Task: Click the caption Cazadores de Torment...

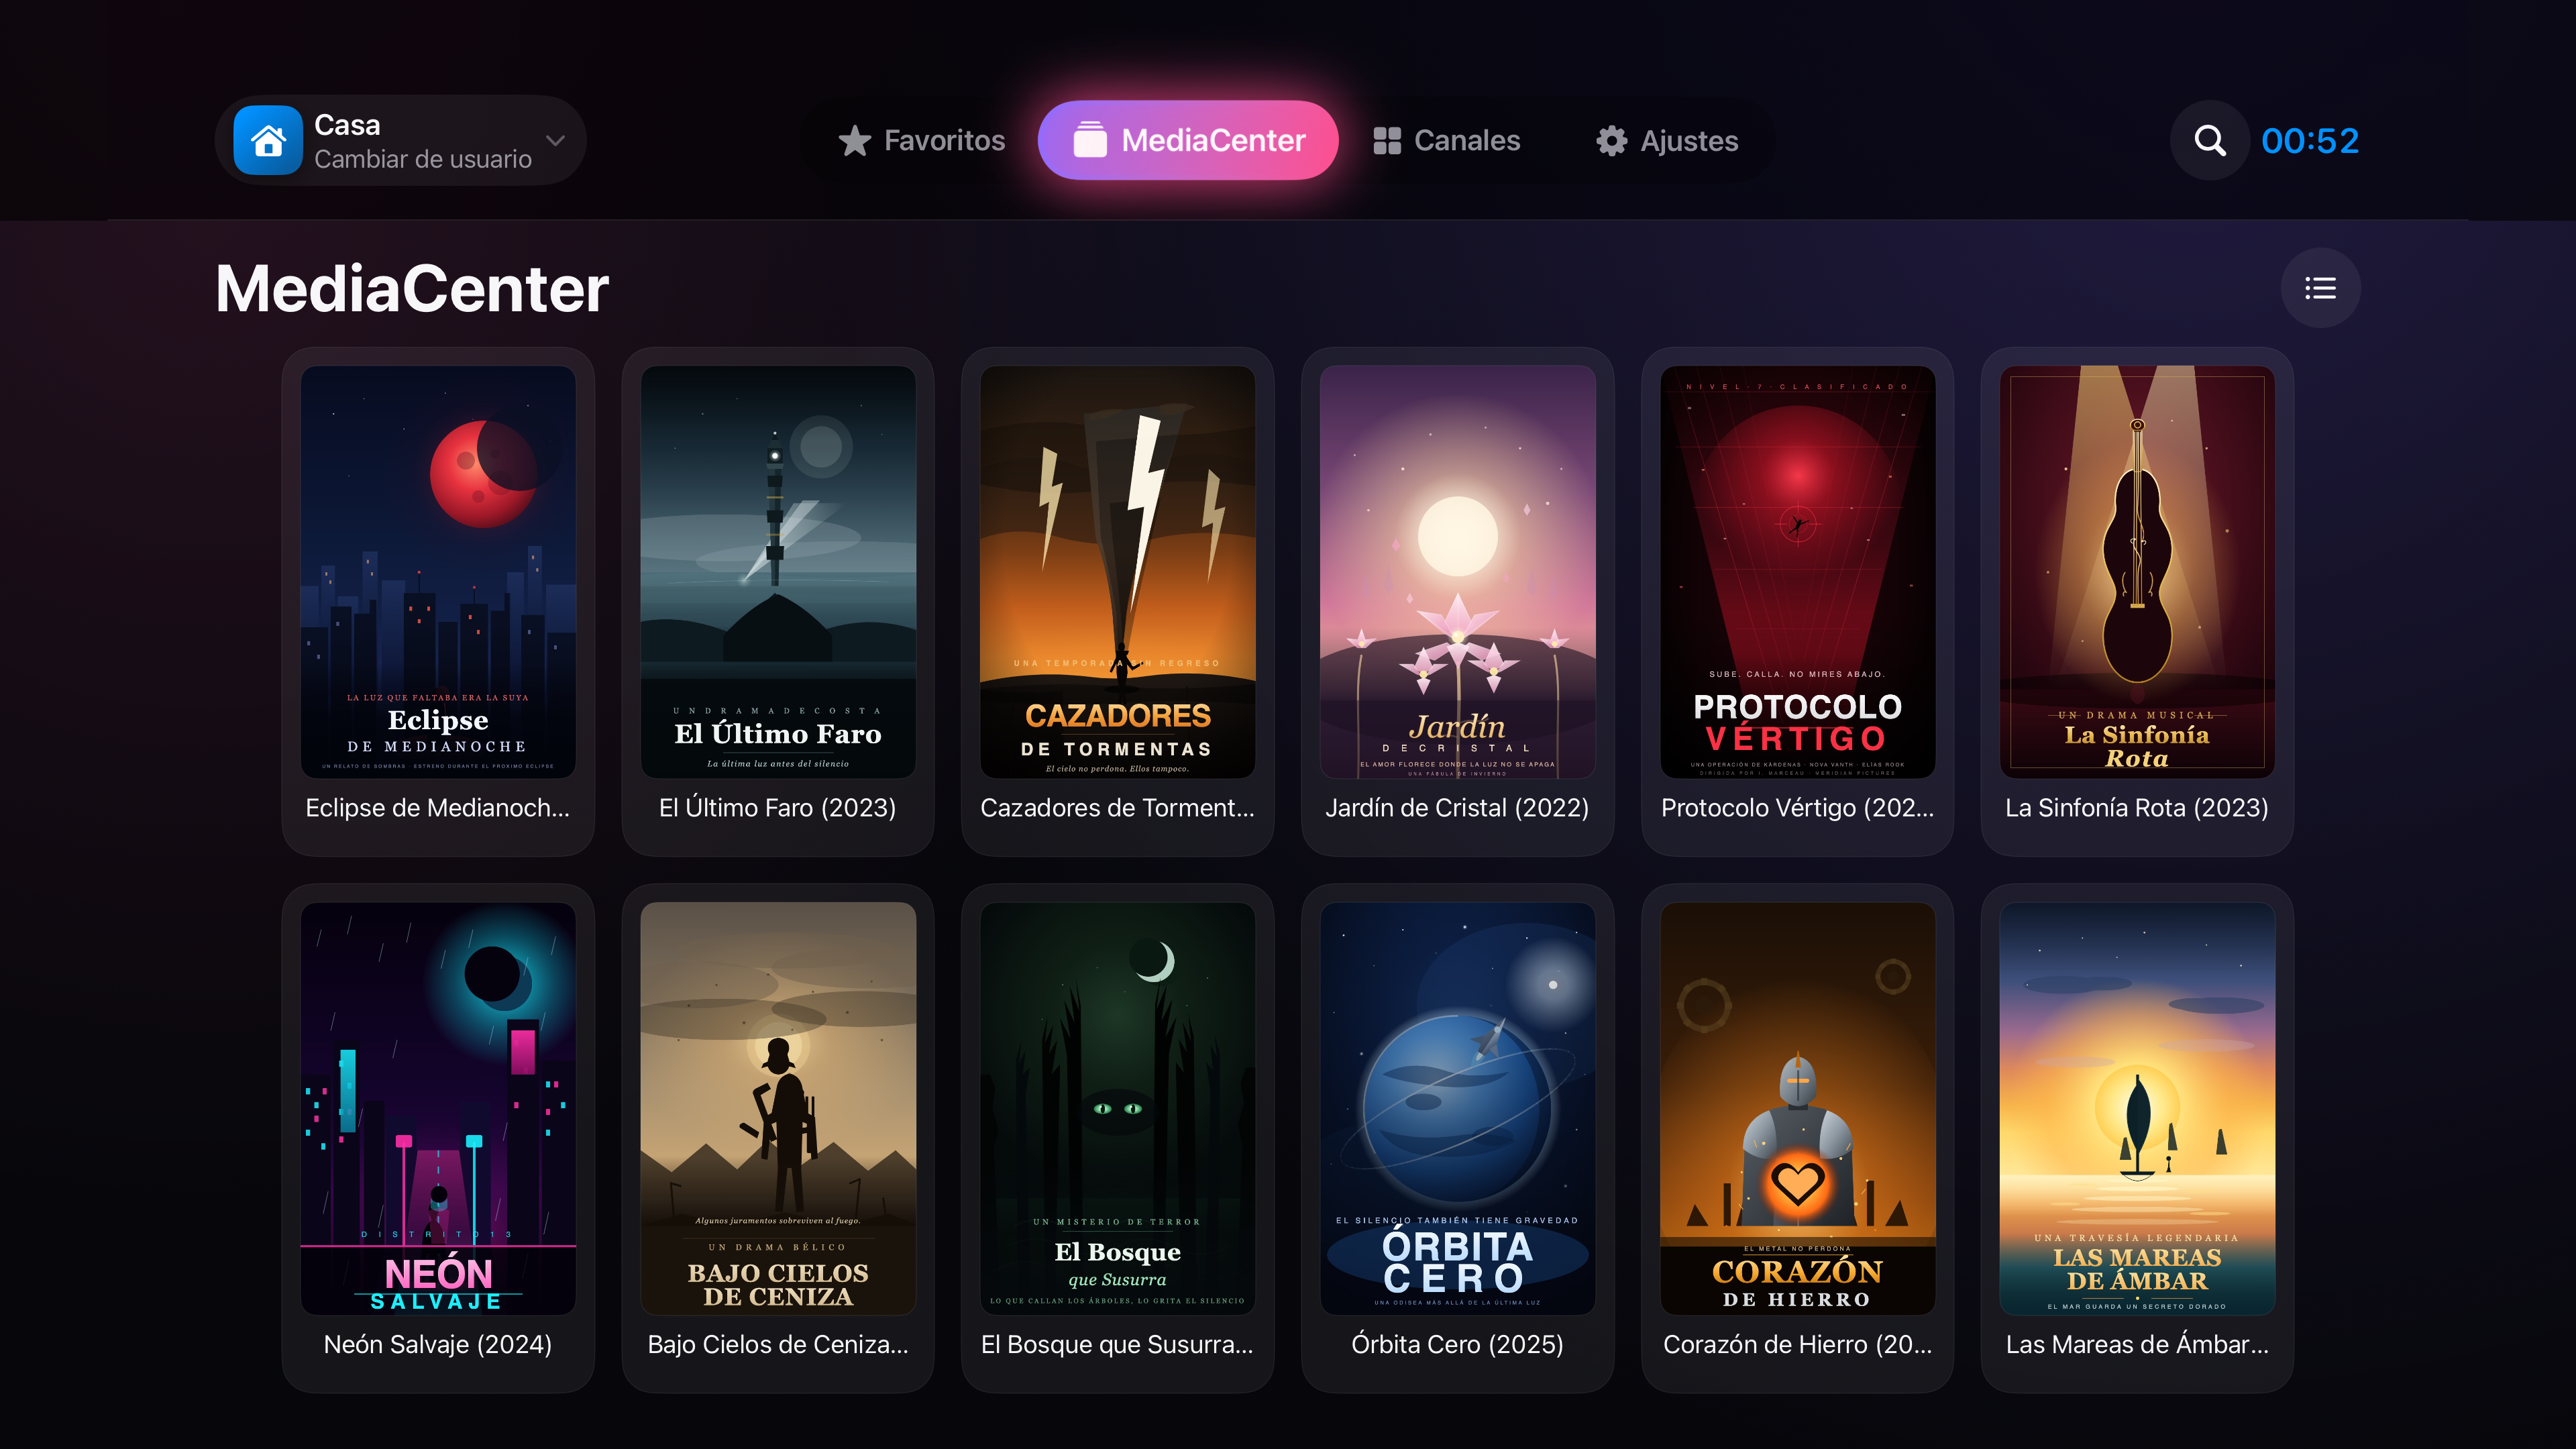Action: click(x=1118, y=808)
